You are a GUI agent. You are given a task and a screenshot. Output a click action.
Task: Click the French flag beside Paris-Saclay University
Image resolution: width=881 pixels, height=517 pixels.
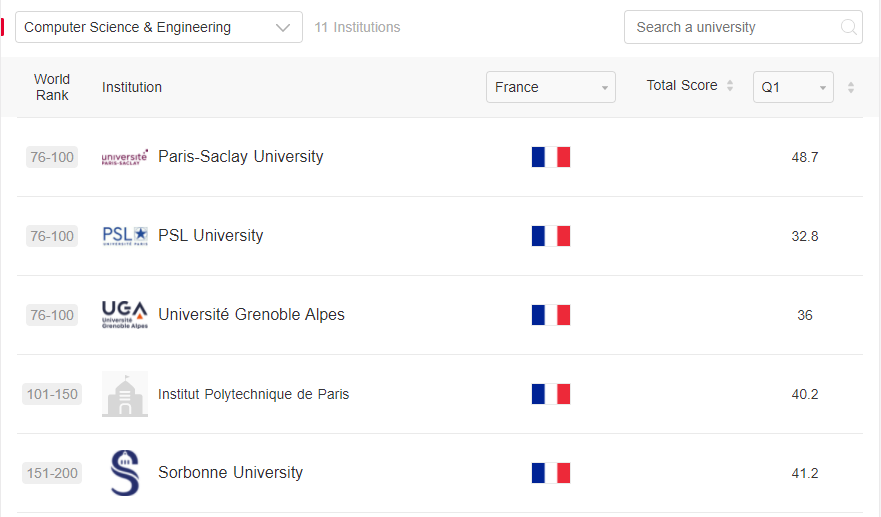click(x=551, y=157)
